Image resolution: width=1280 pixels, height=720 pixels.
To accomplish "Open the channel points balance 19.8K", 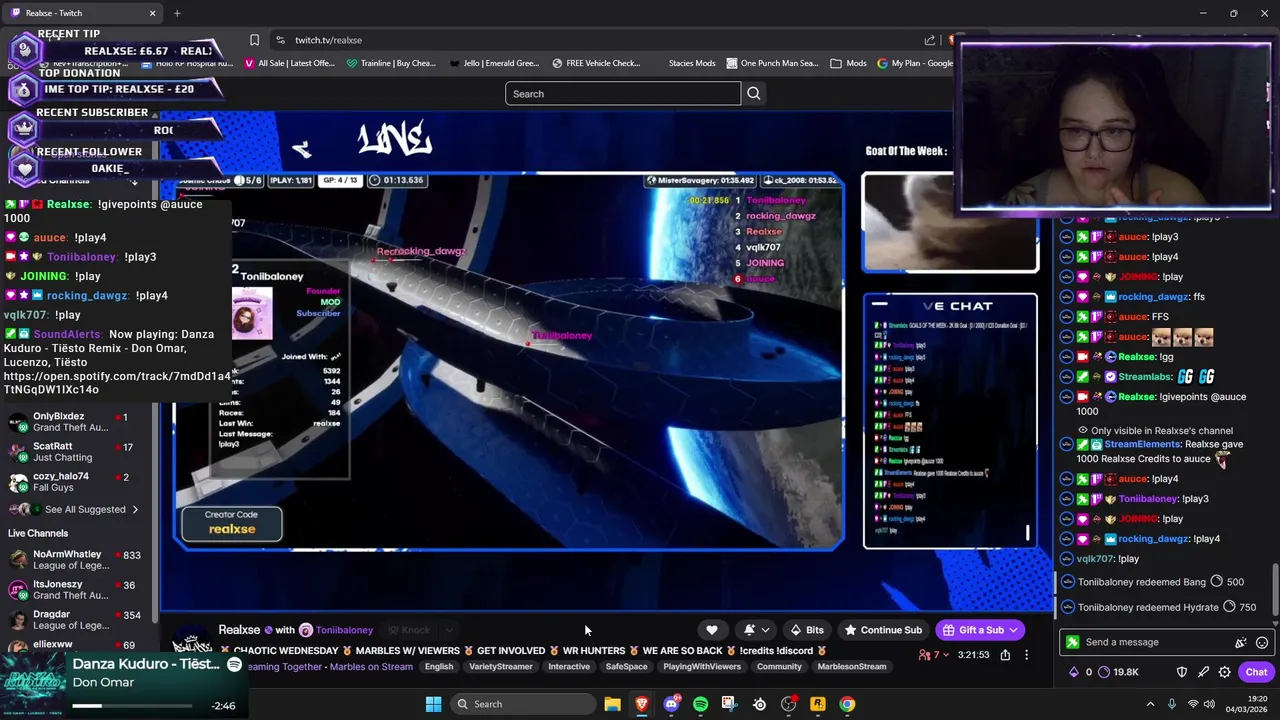I will point(1119,672).
